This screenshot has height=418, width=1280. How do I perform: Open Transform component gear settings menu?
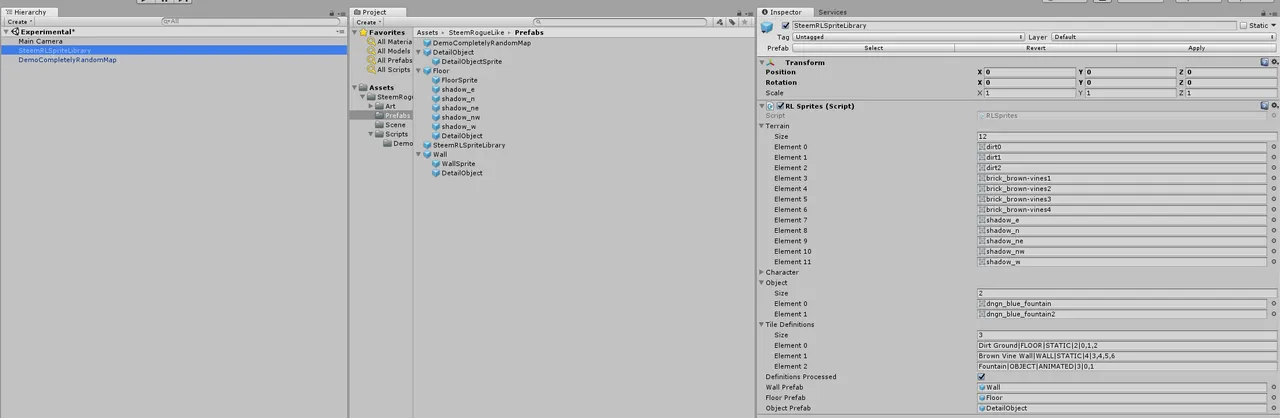coord(1274,62)
